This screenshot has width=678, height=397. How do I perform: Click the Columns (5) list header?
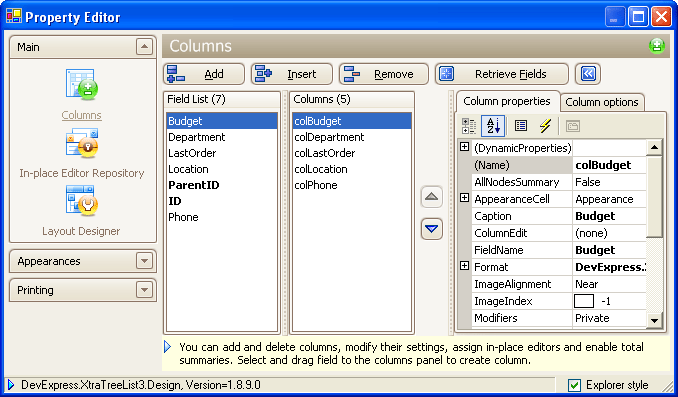352,99
